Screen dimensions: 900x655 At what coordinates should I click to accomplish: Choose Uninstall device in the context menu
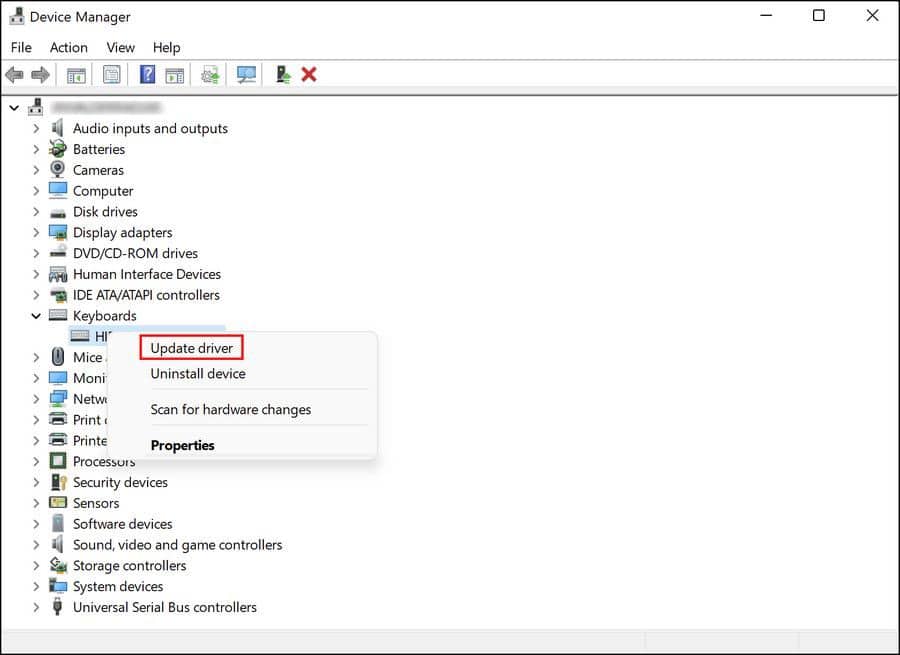coord(197,373)
